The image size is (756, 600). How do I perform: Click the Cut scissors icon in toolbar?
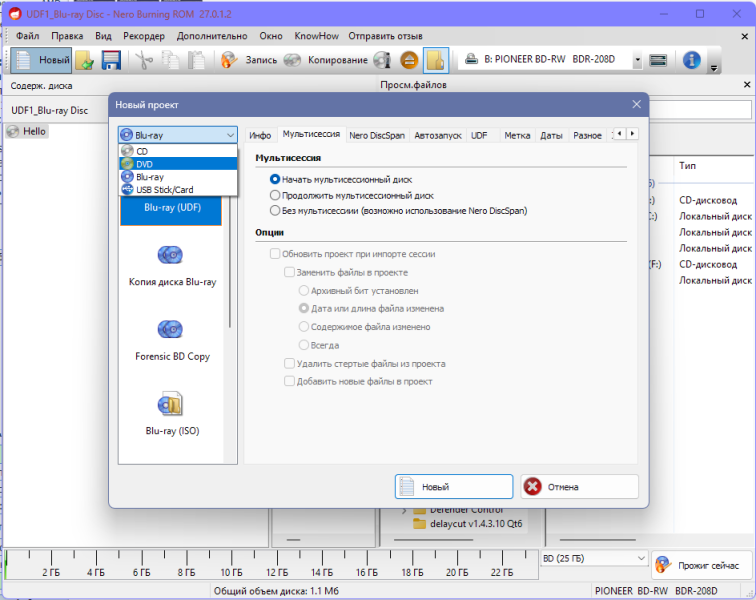coord(144,60)
